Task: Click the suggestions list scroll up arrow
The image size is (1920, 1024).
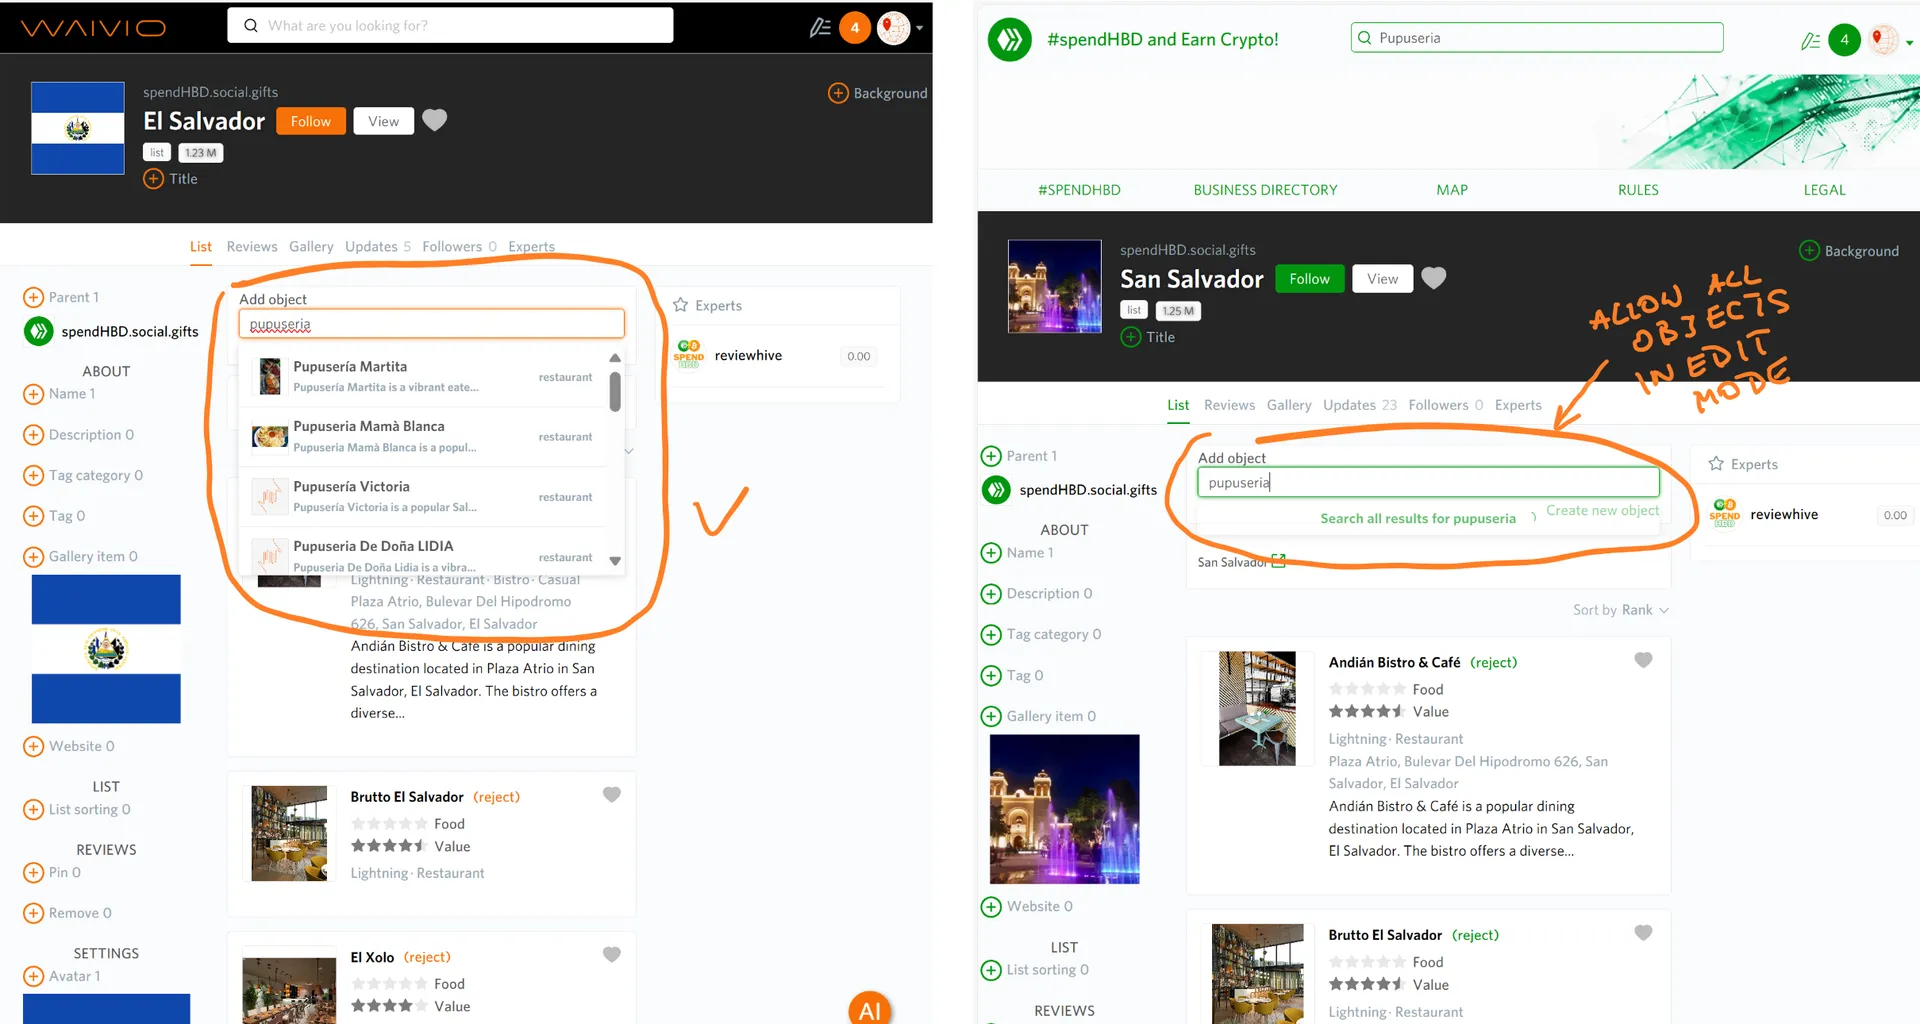Action: (x=615, y=358)
